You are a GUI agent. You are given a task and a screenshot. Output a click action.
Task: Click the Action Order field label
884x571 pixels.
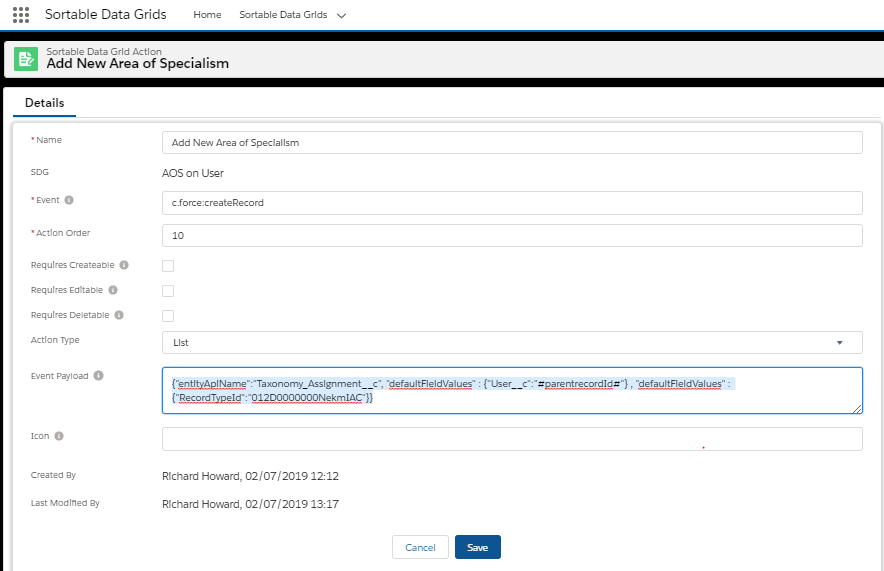(63, 233)
